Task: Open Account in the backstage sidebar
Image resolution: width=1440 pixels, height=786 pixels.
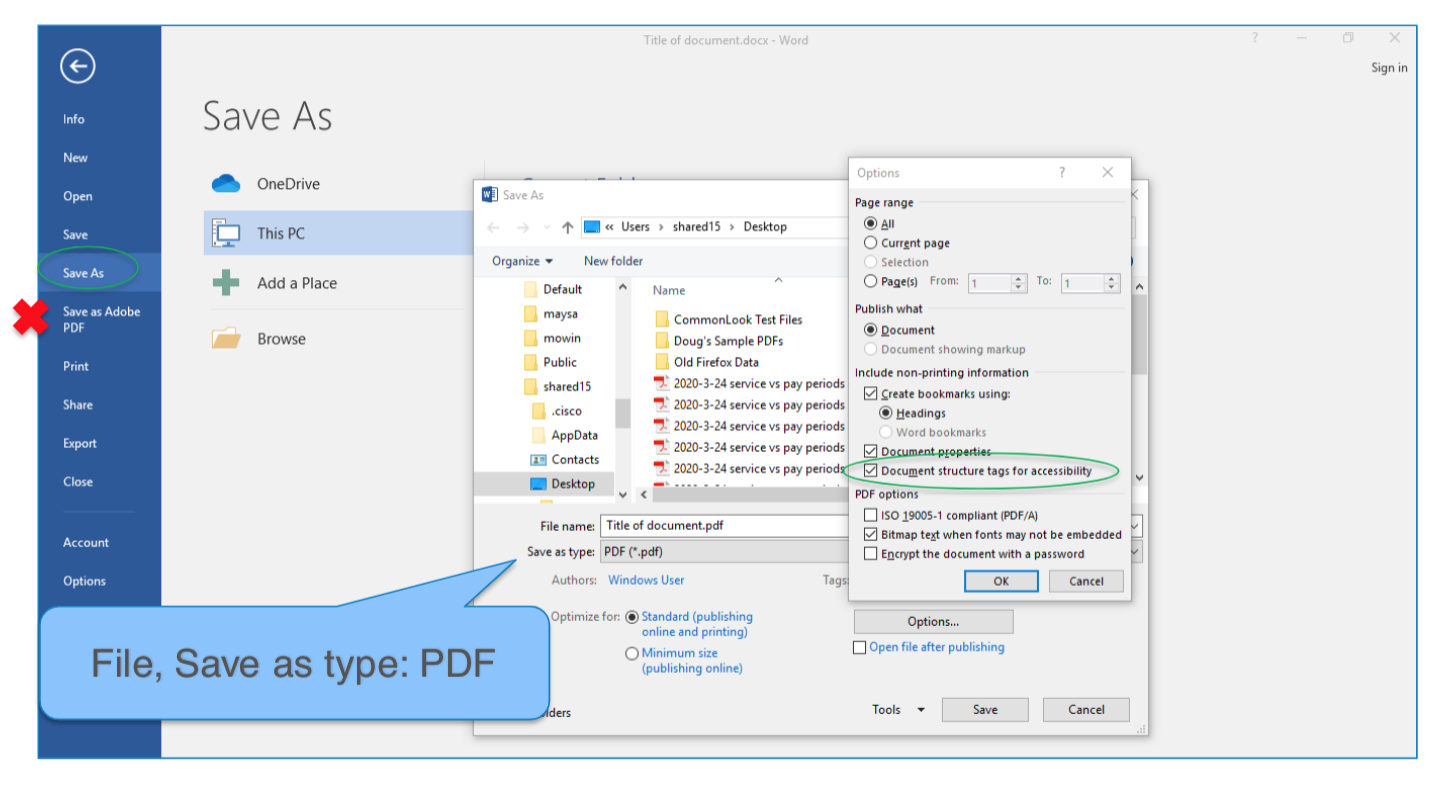Action: pyautogui.click(x=86, y=543)
